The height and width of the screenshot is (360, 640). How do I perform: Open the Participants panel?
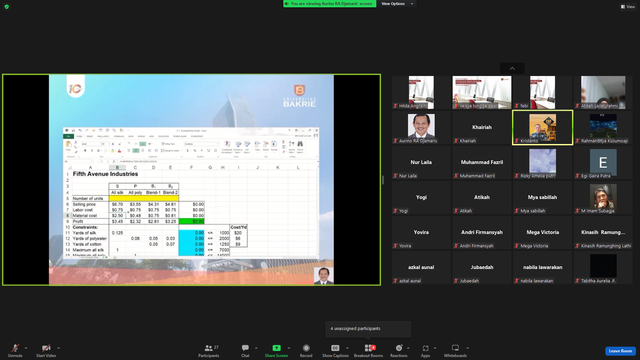click(209, 350)
